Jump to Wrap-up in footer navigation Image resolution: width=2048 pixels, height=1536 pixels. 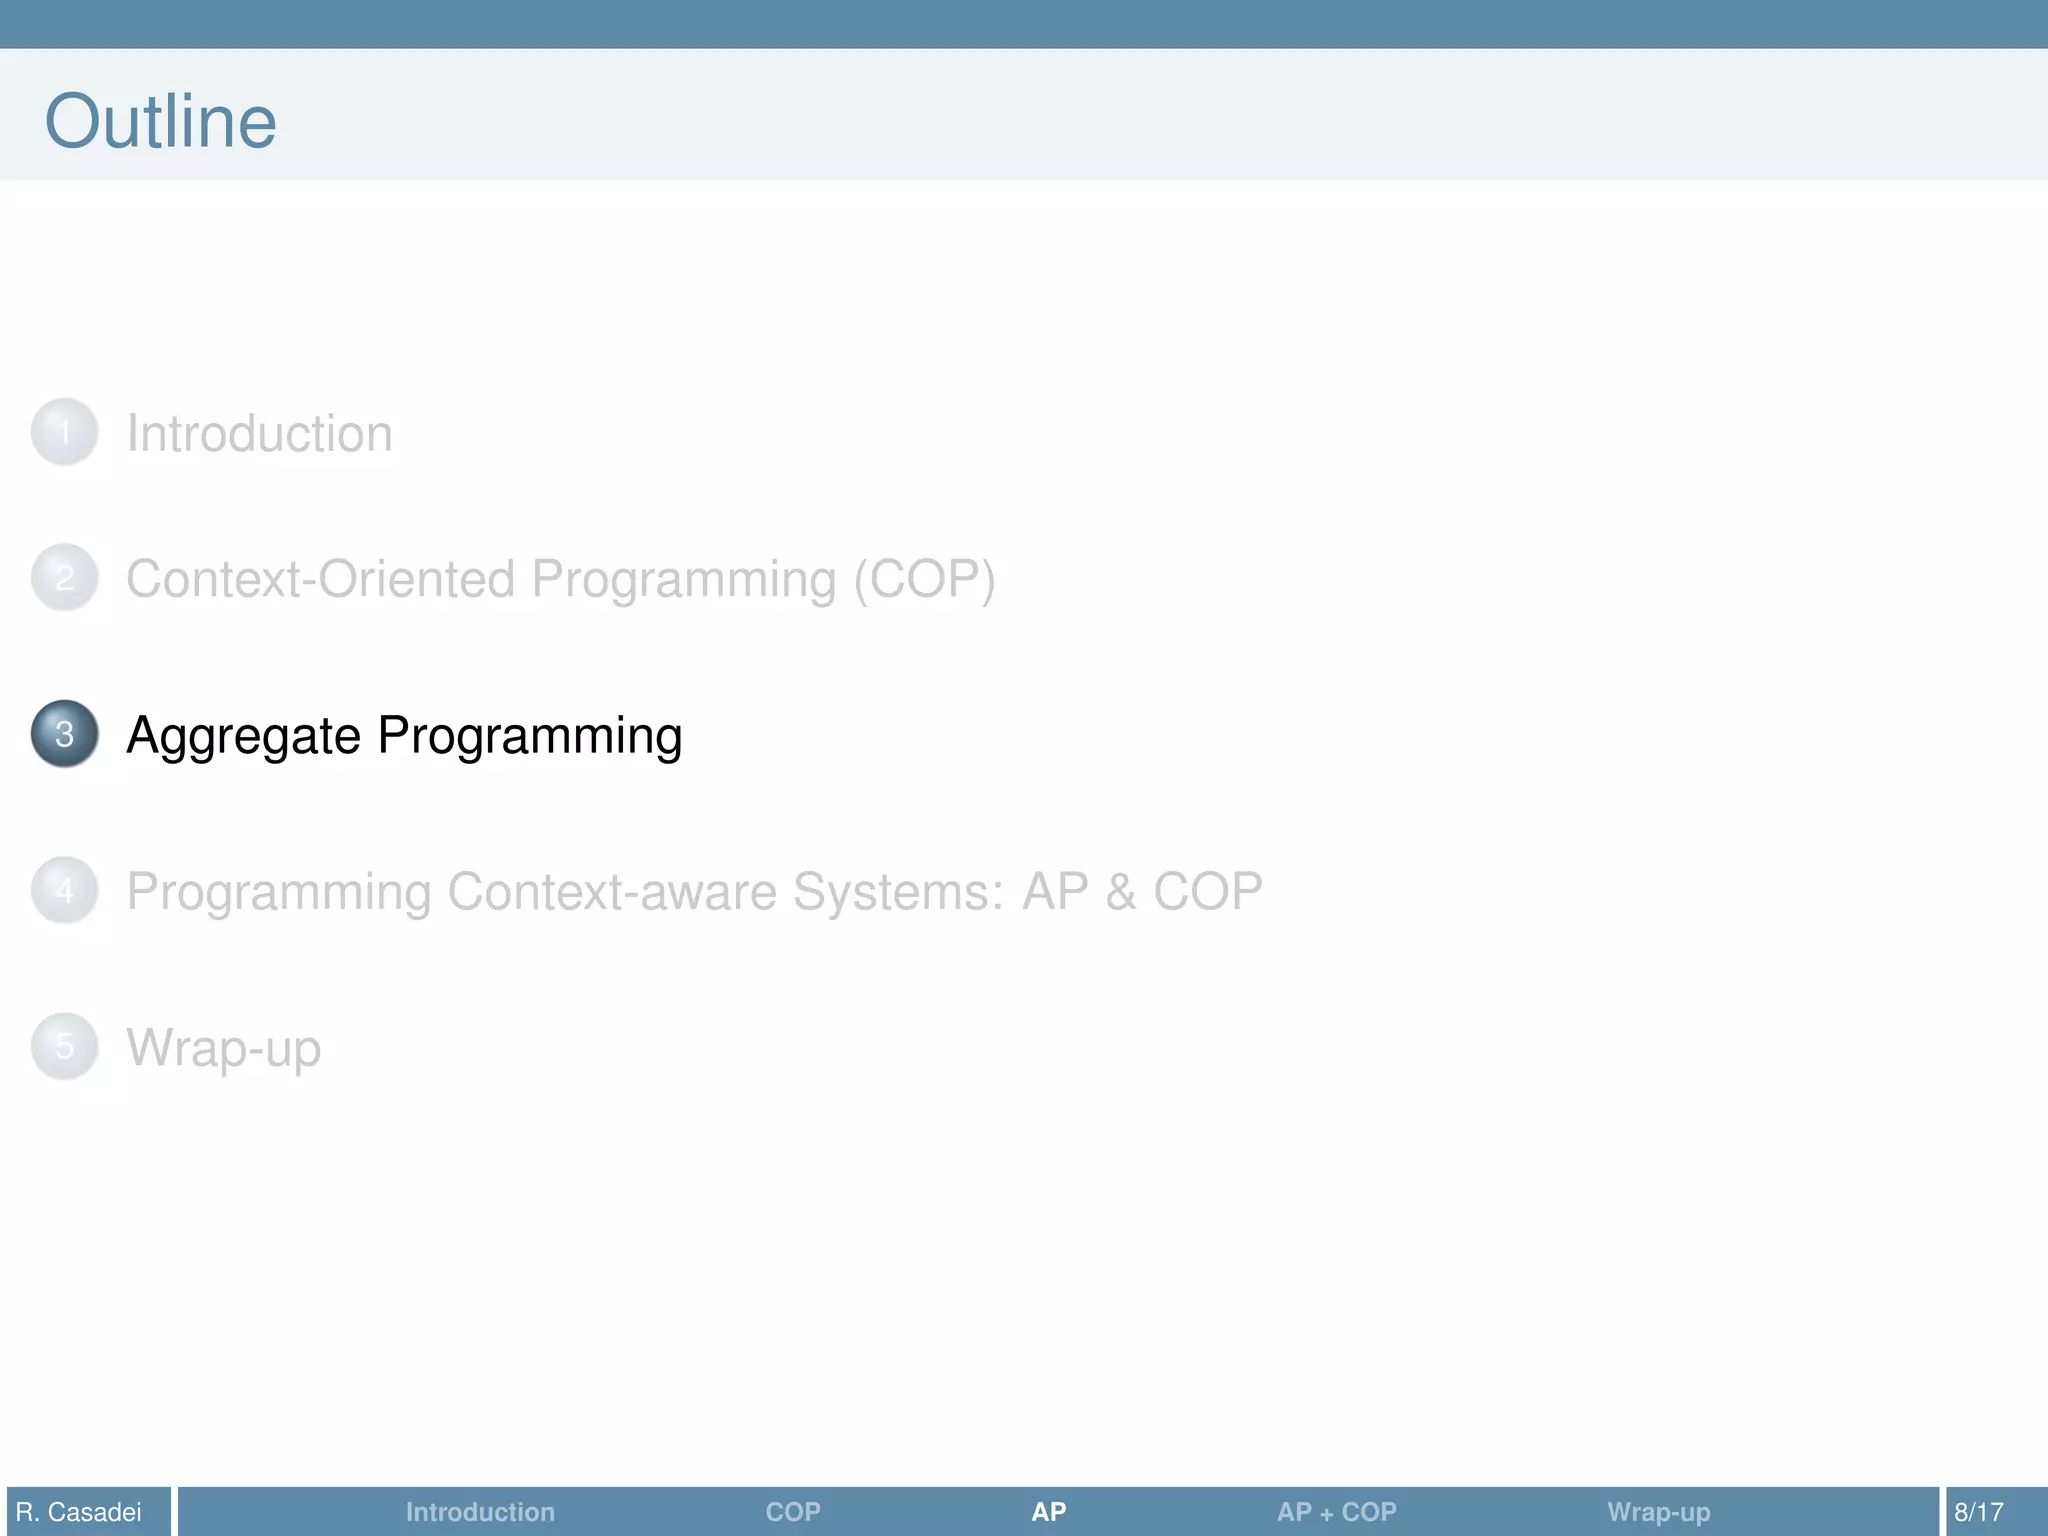click(1658, 1513)
